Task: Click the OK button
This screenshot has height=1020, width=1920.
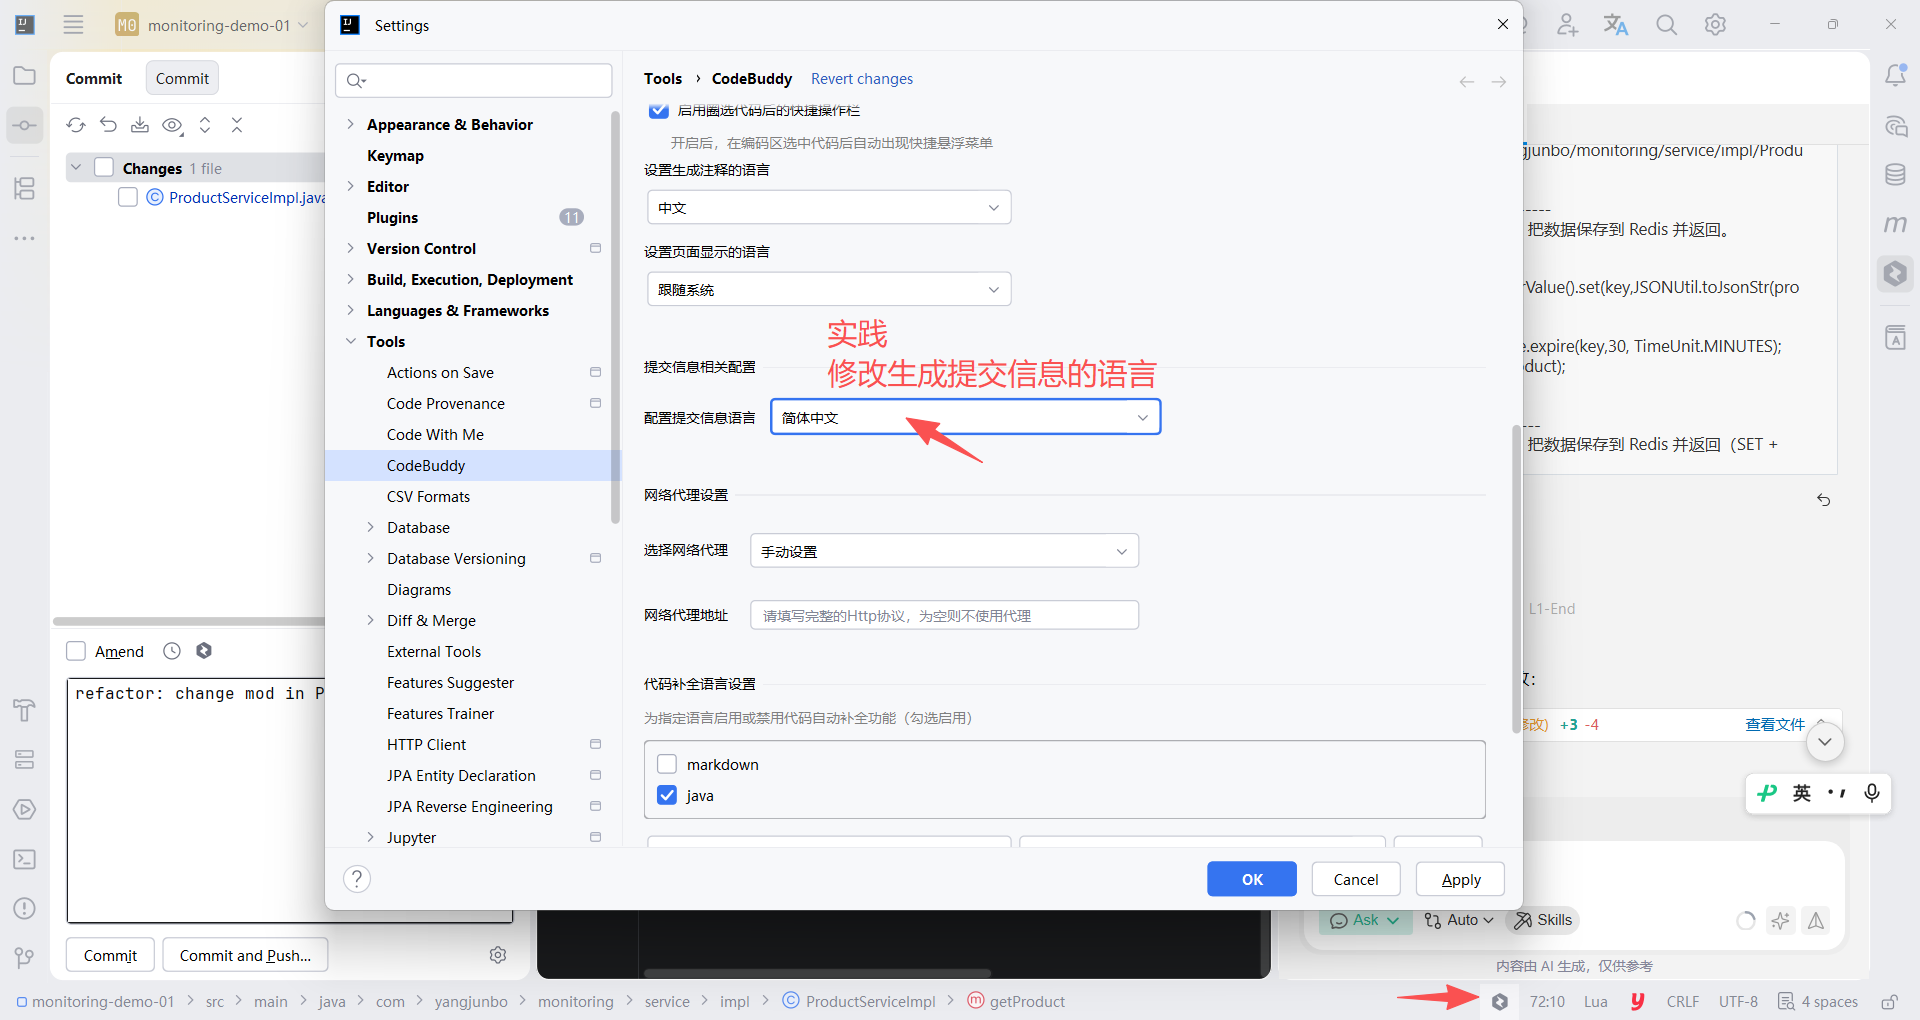Action: (x=1252, y=879)
